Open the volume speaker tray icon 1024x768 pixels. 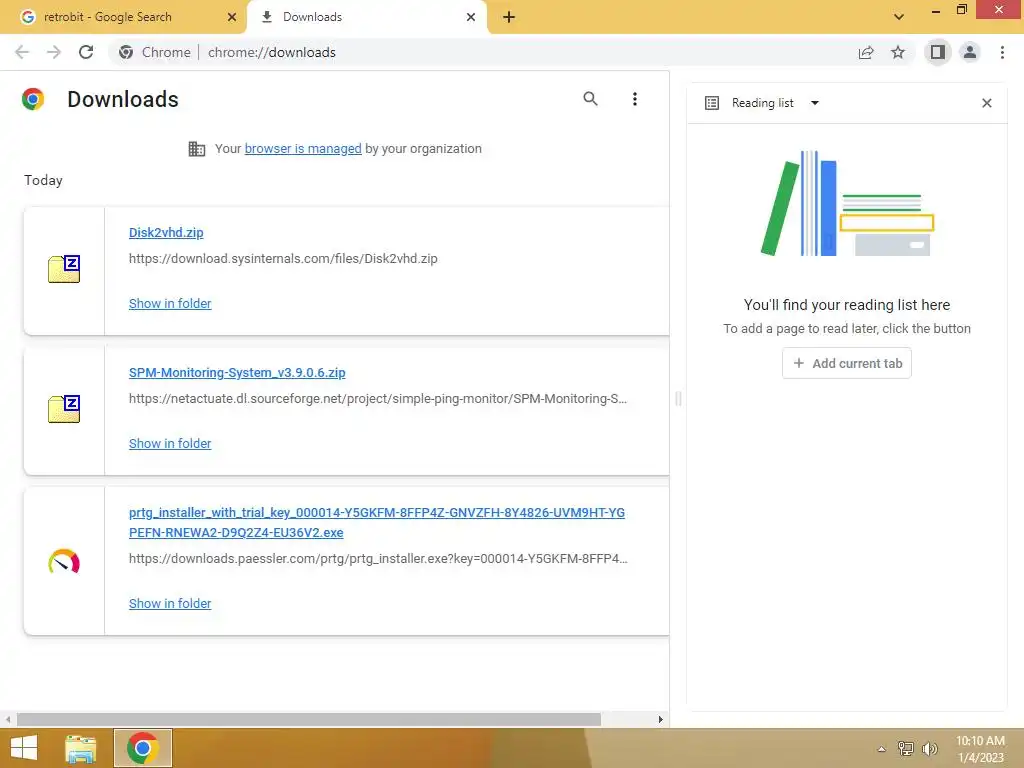click(929, 748)
